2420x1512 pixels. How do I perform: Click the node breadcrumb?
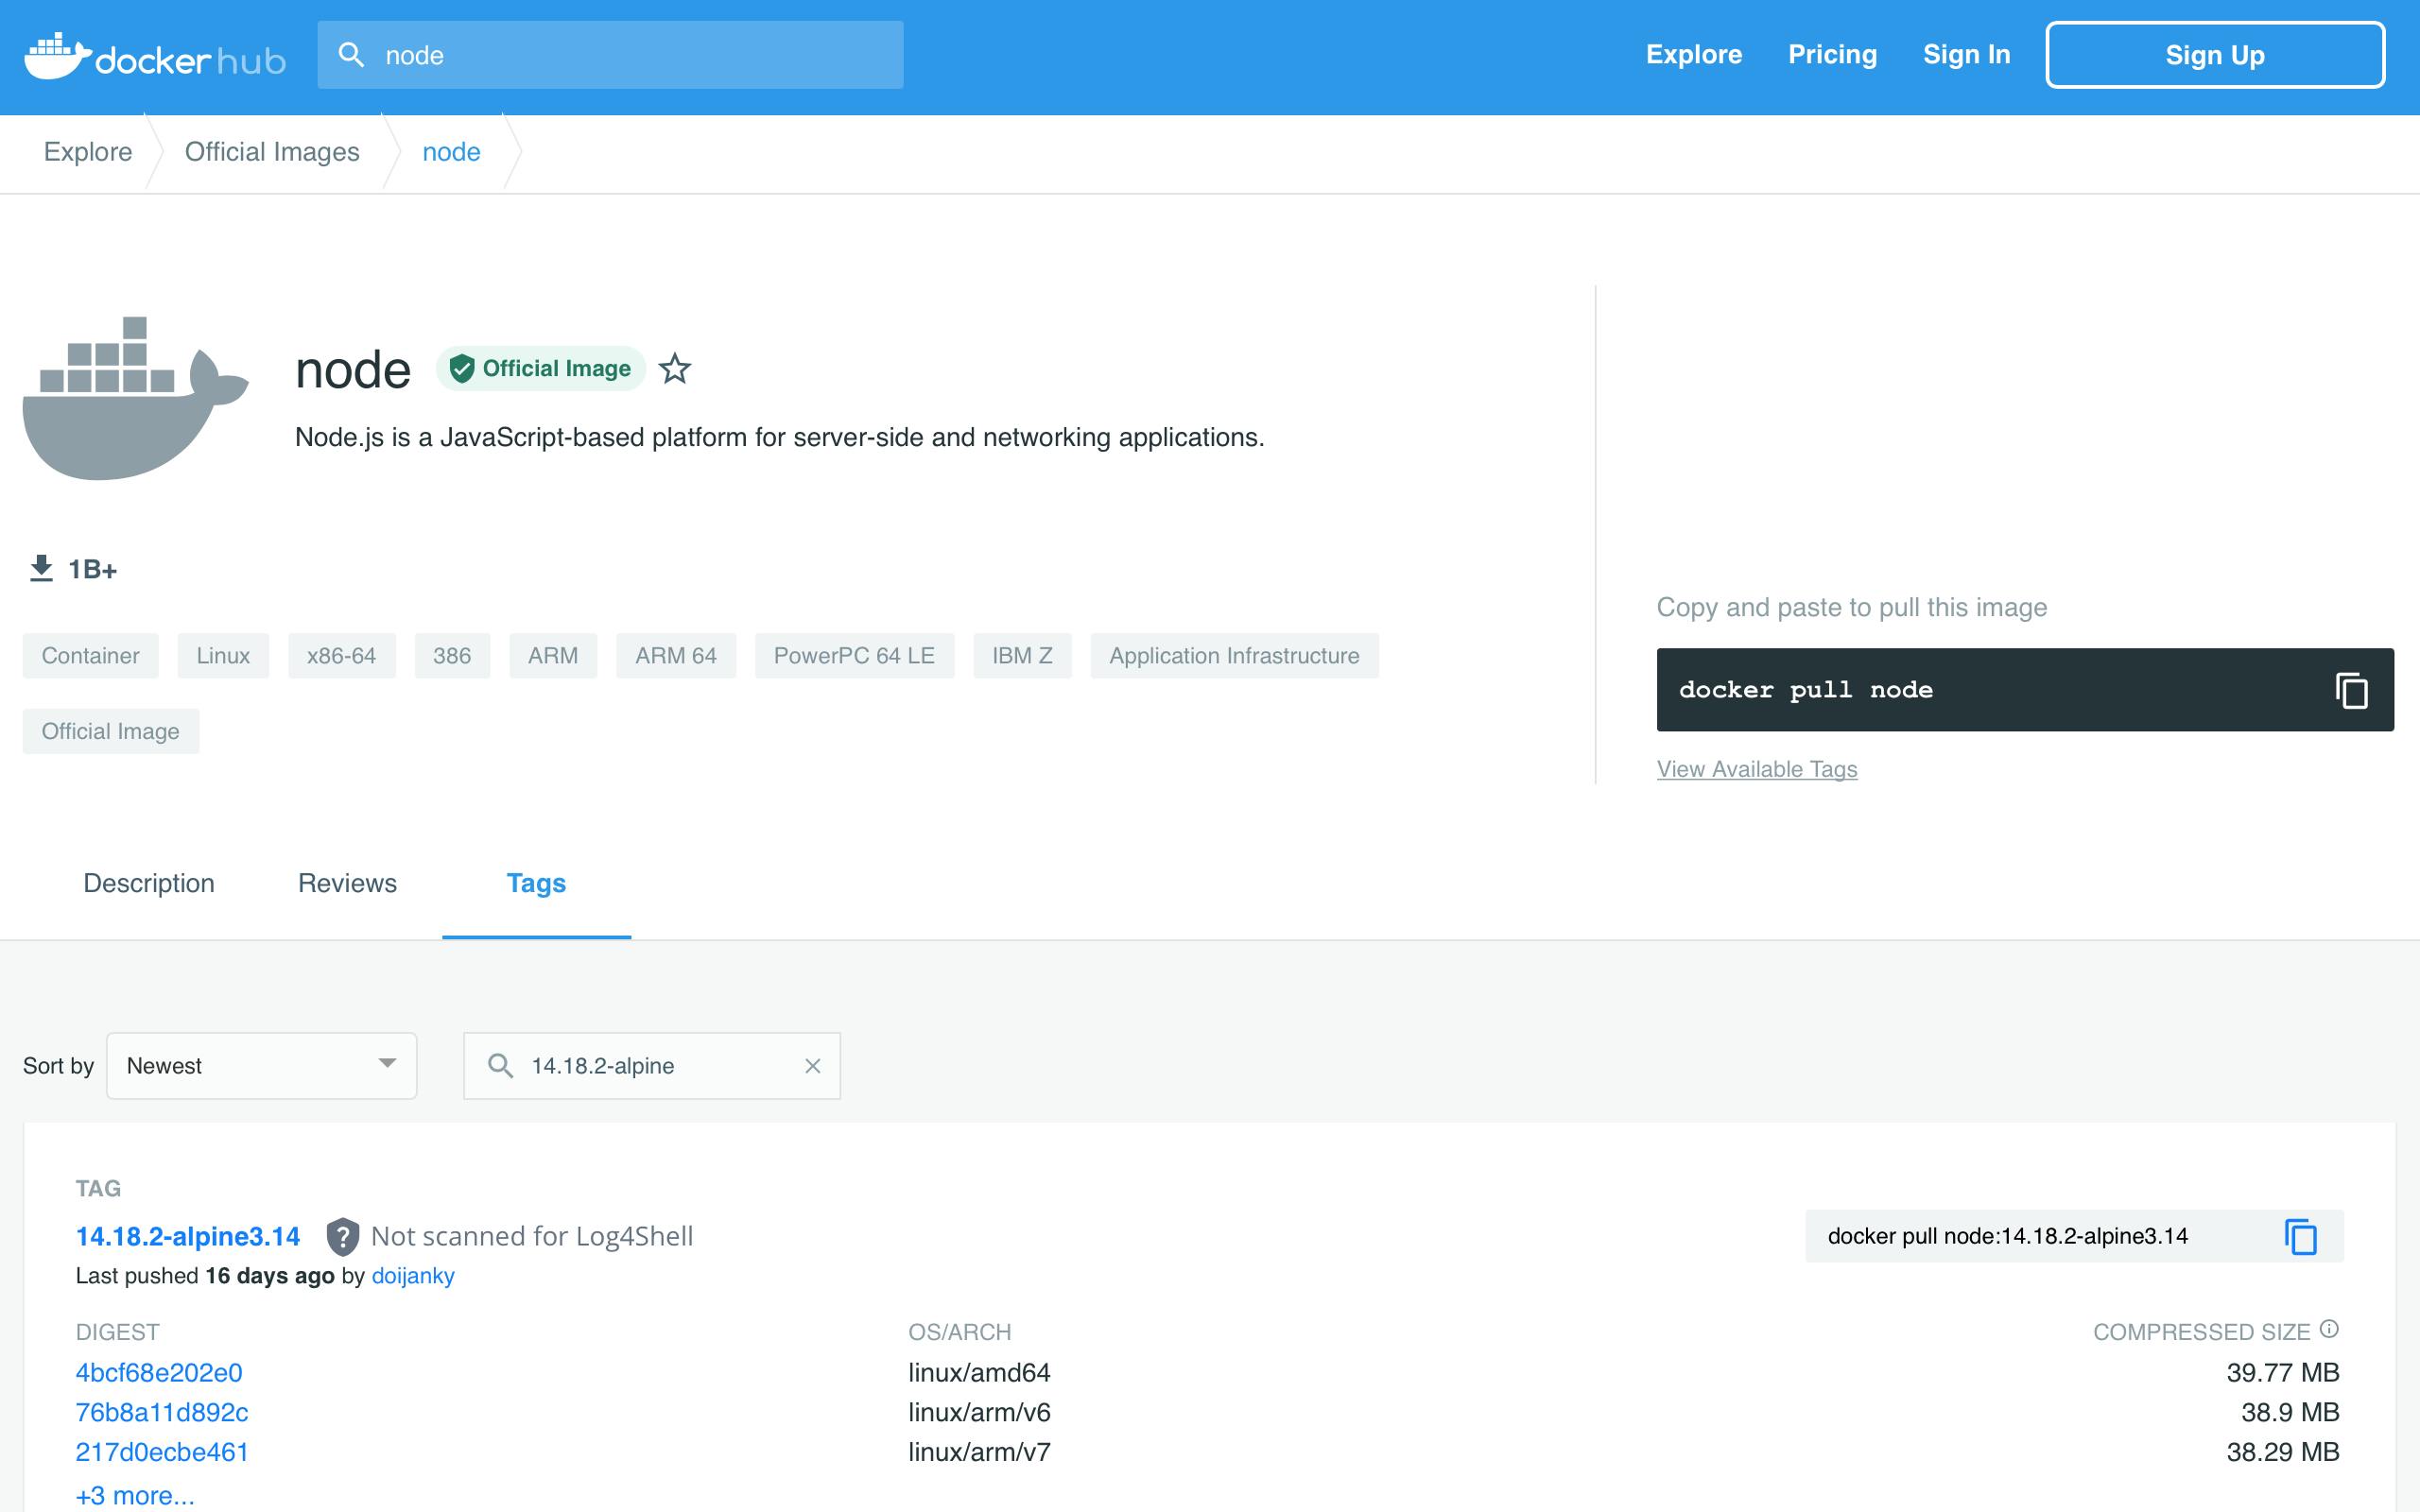pos(451,152)
